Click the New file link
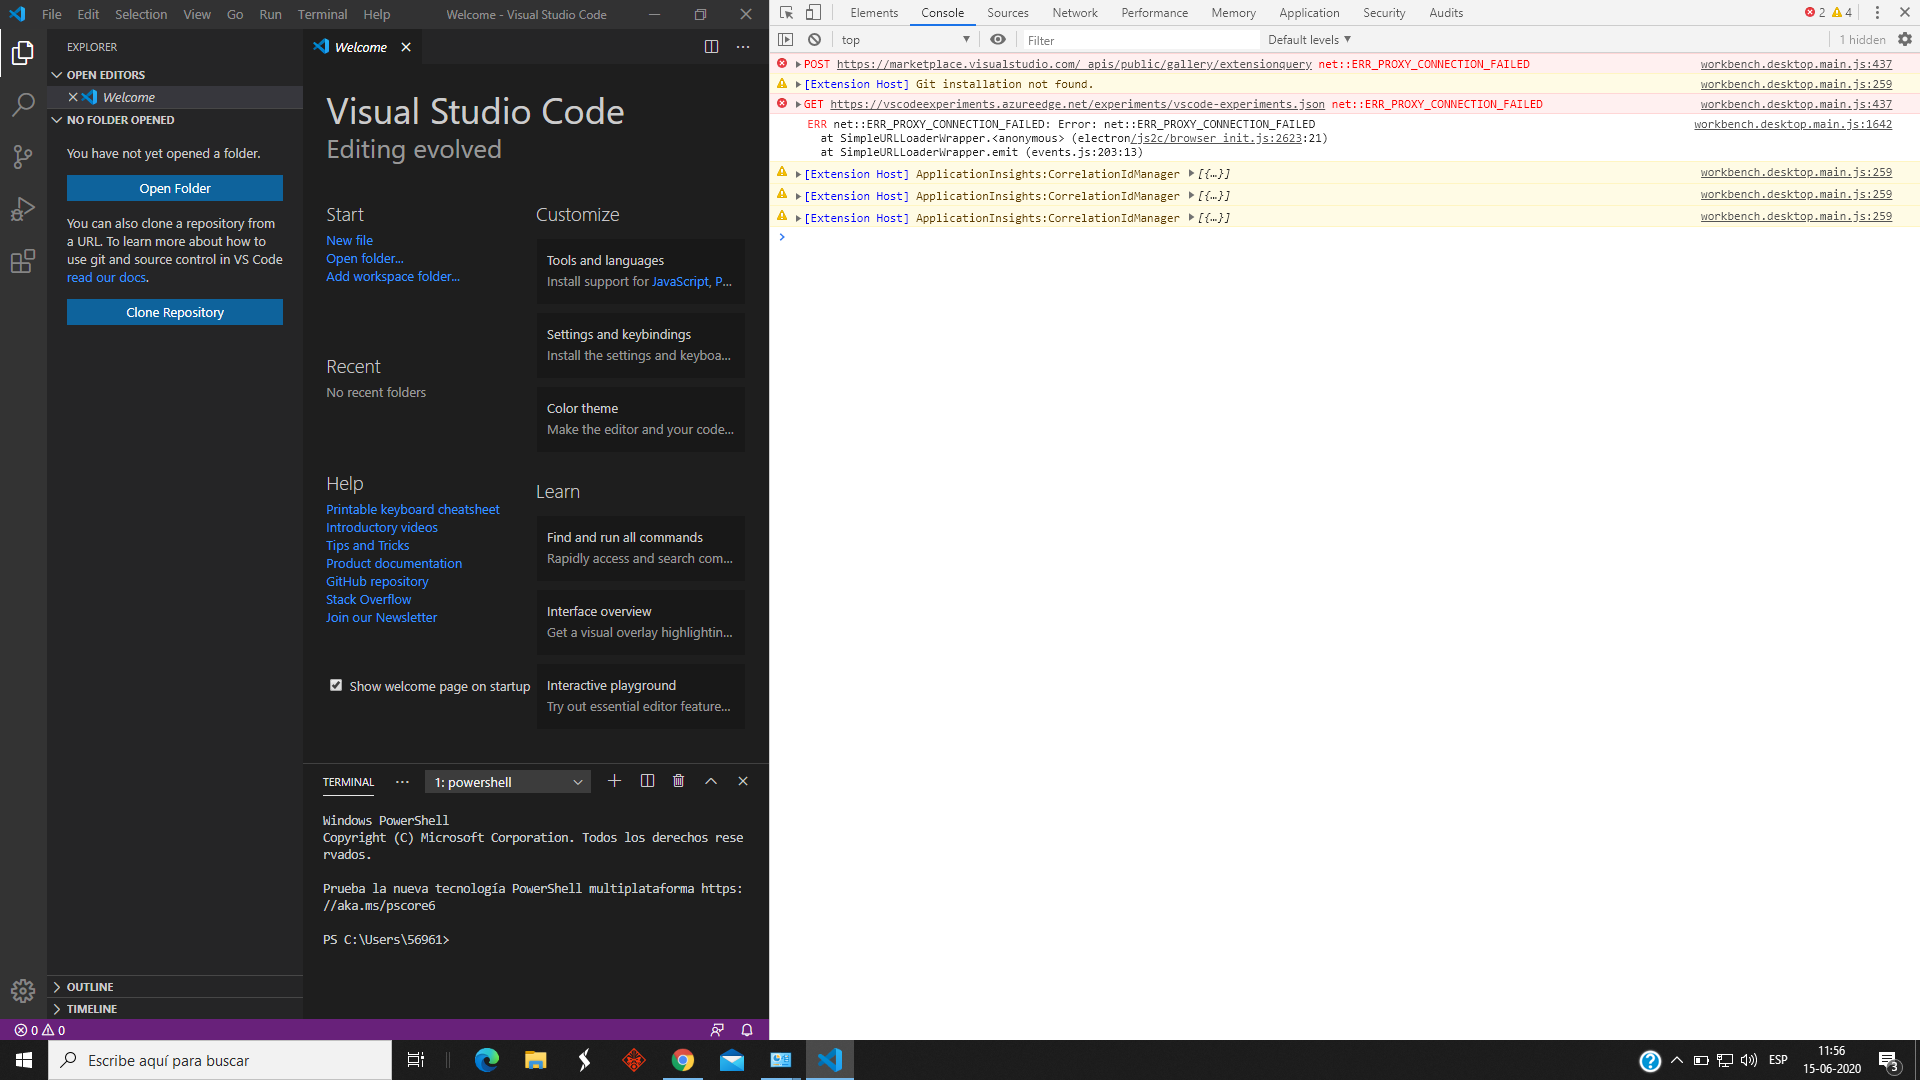Image resolution: width=1920 pixels, height=1080 pixels. (x=349, y=240)
